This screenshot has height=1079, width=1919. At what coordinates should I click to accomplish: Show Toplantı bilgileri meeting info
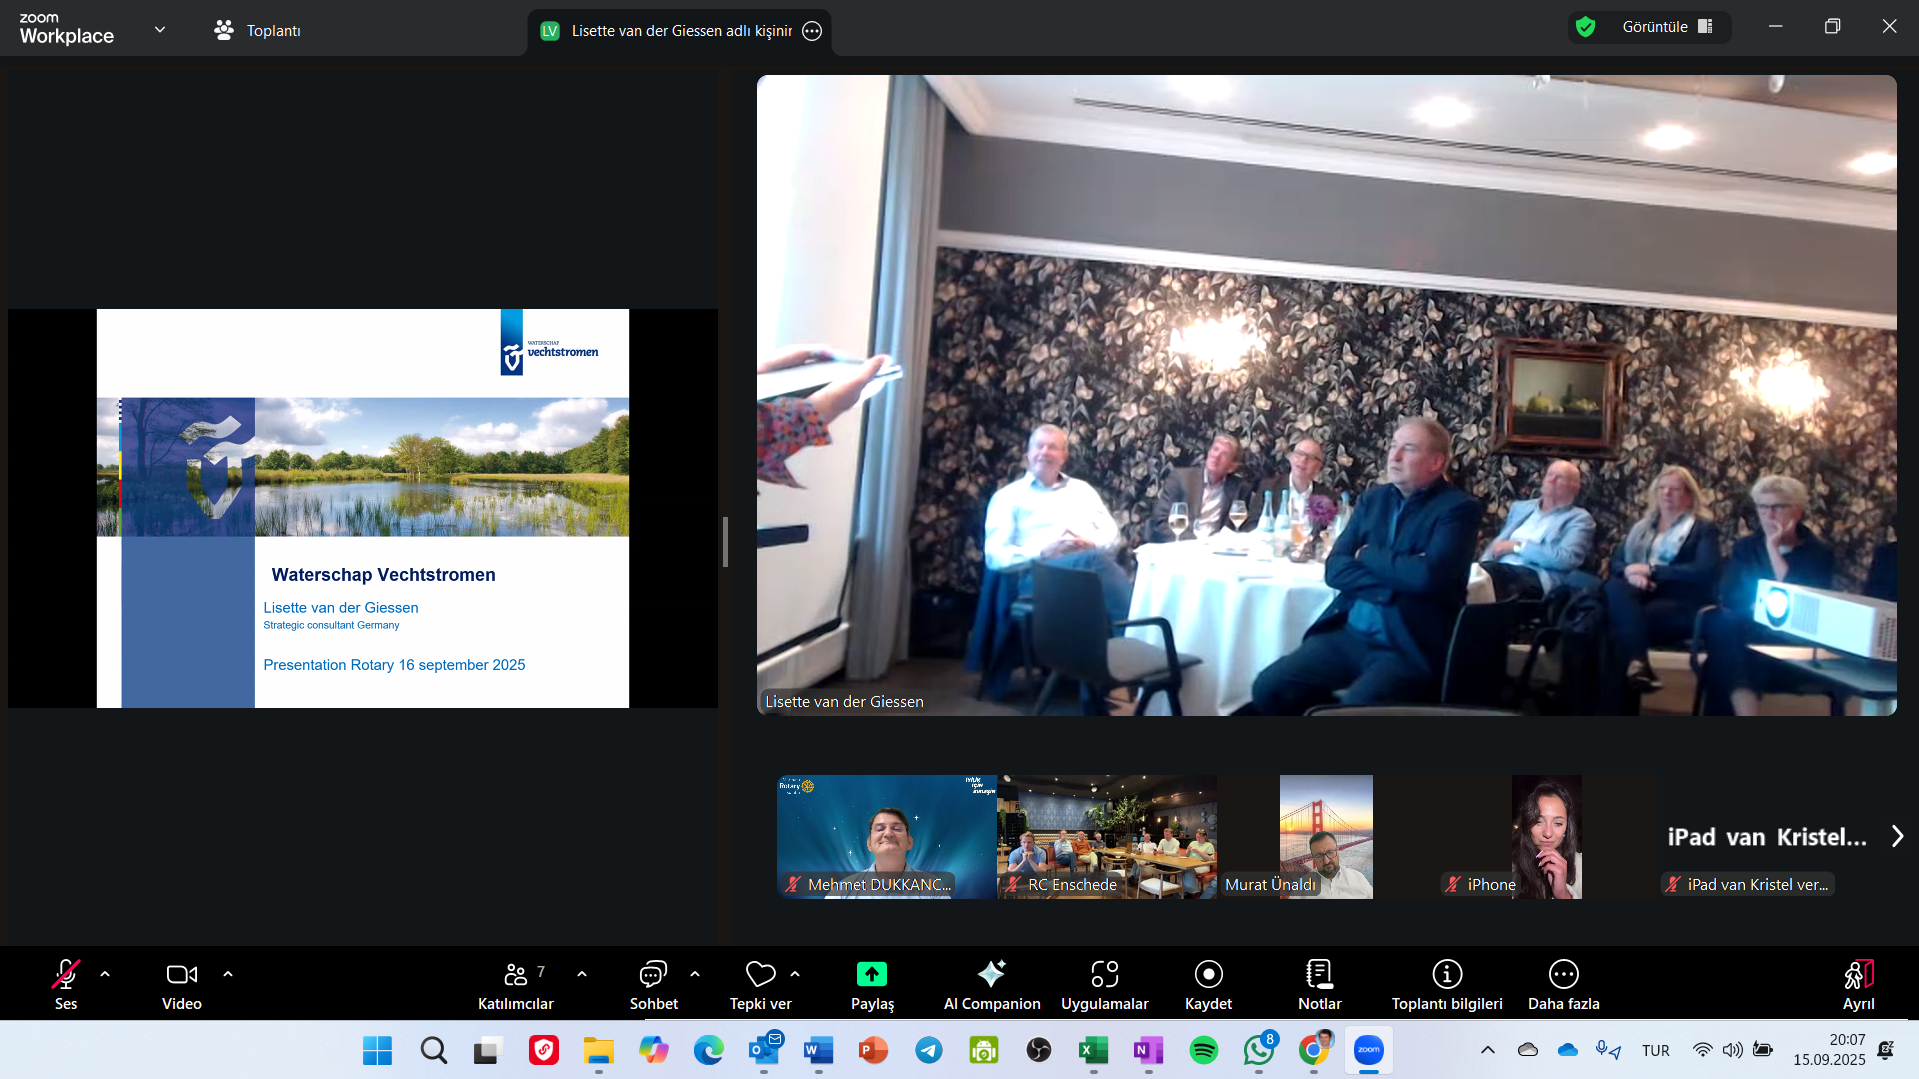click(x=1446, y=983)
